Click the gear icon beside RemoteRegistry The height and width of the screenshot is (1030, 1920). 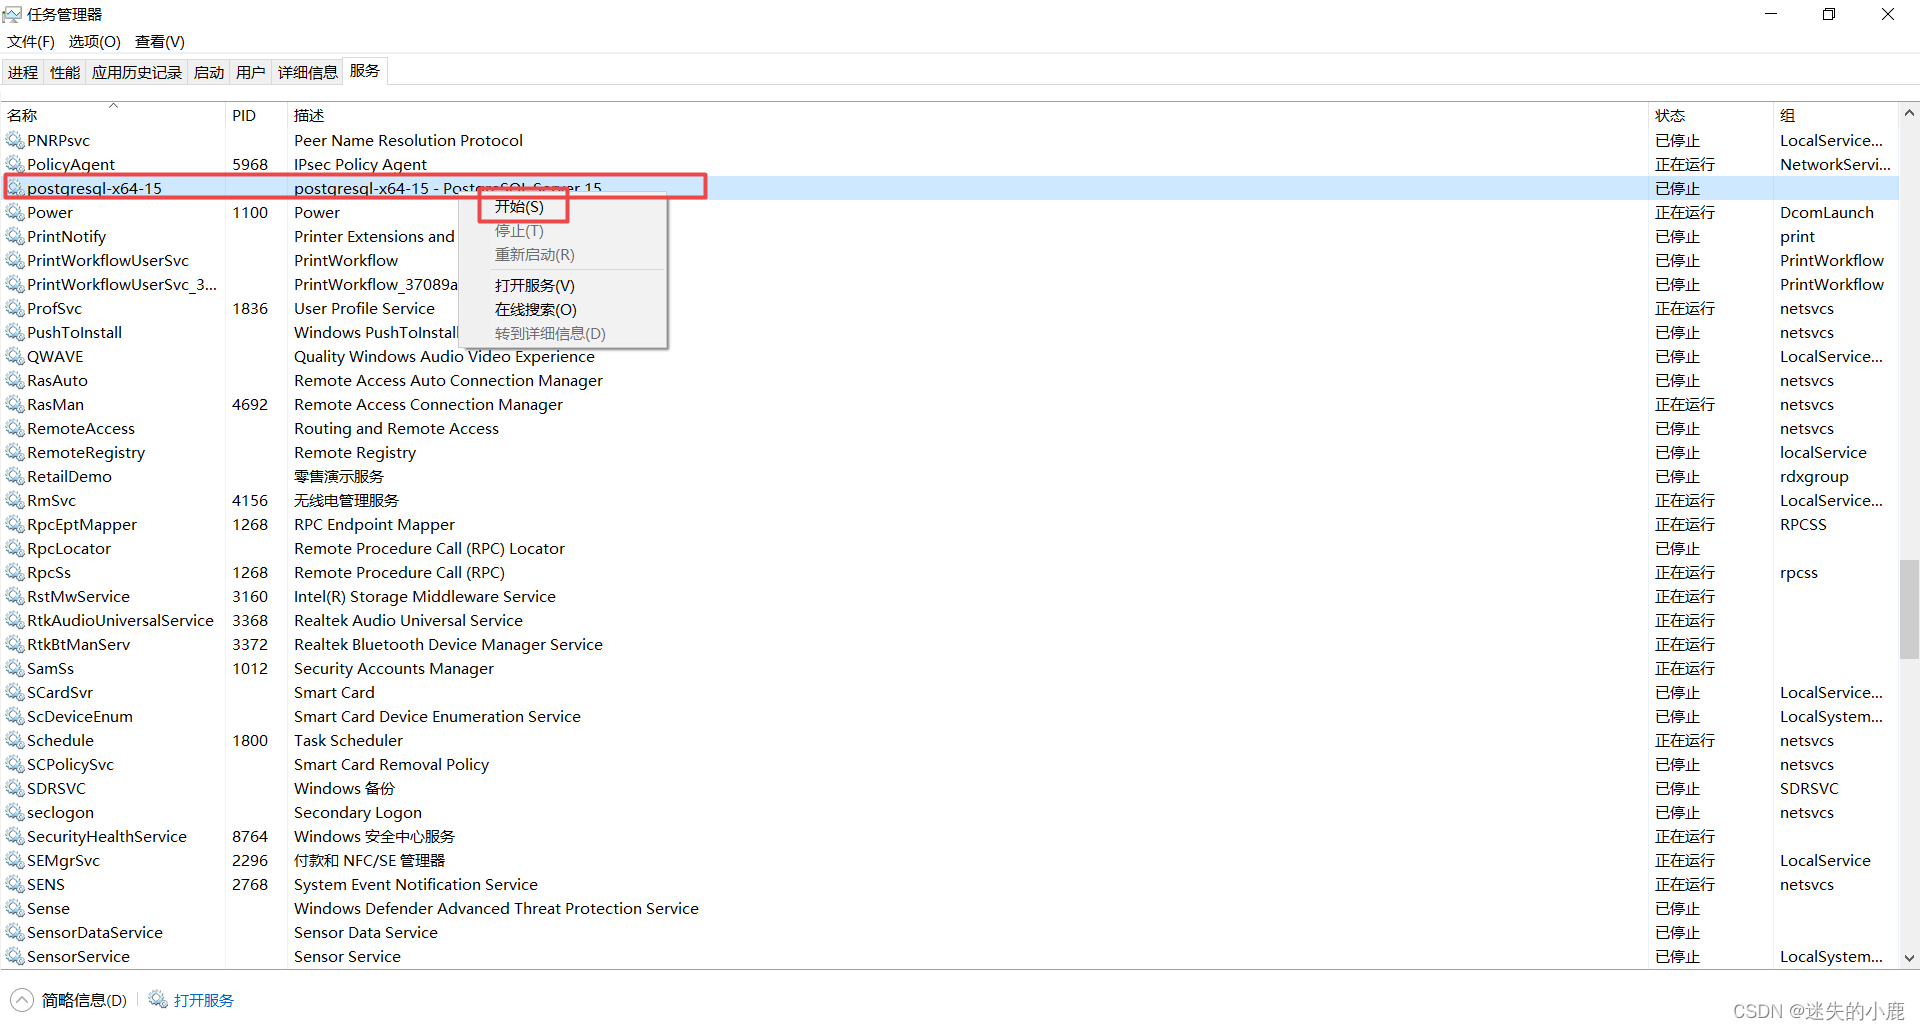(x=15, y=452)
